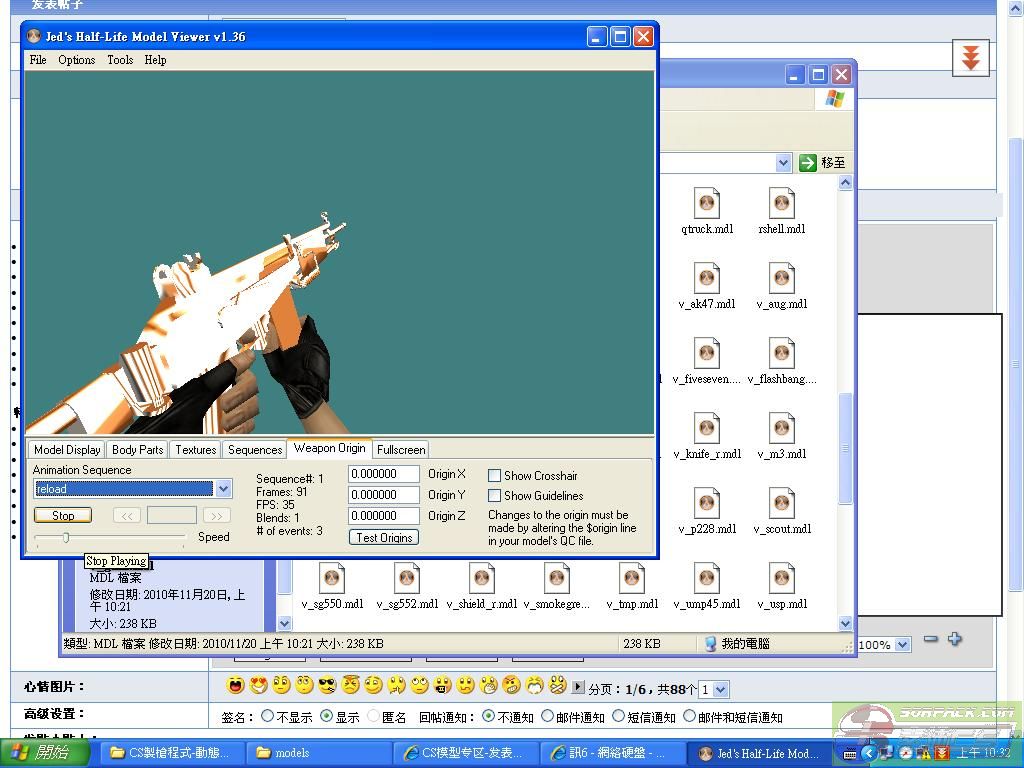The height and width of the screenshot is (768, 1024).
Task: Switch to the Textures tab
Action: point(195,450)
